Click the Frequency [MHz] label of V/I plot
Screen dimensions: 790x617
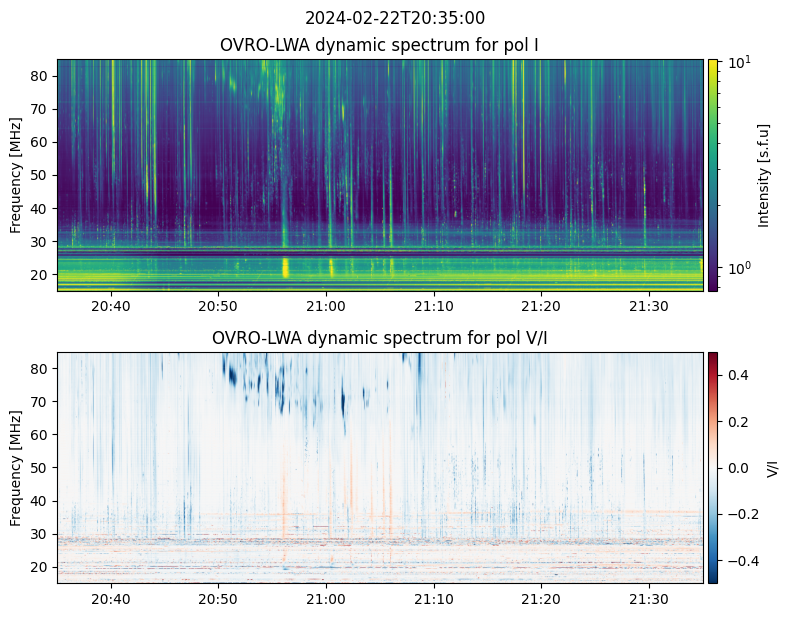(16, 468)
